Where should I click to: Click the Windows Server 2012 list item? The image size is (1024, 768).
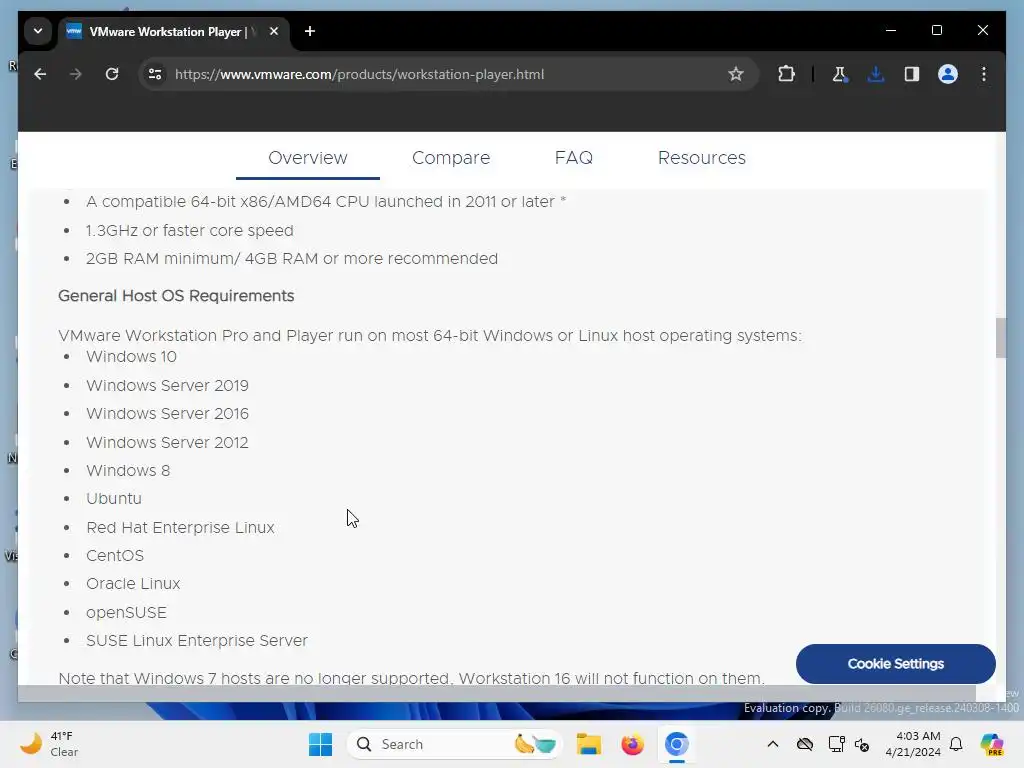click(167, 442)
